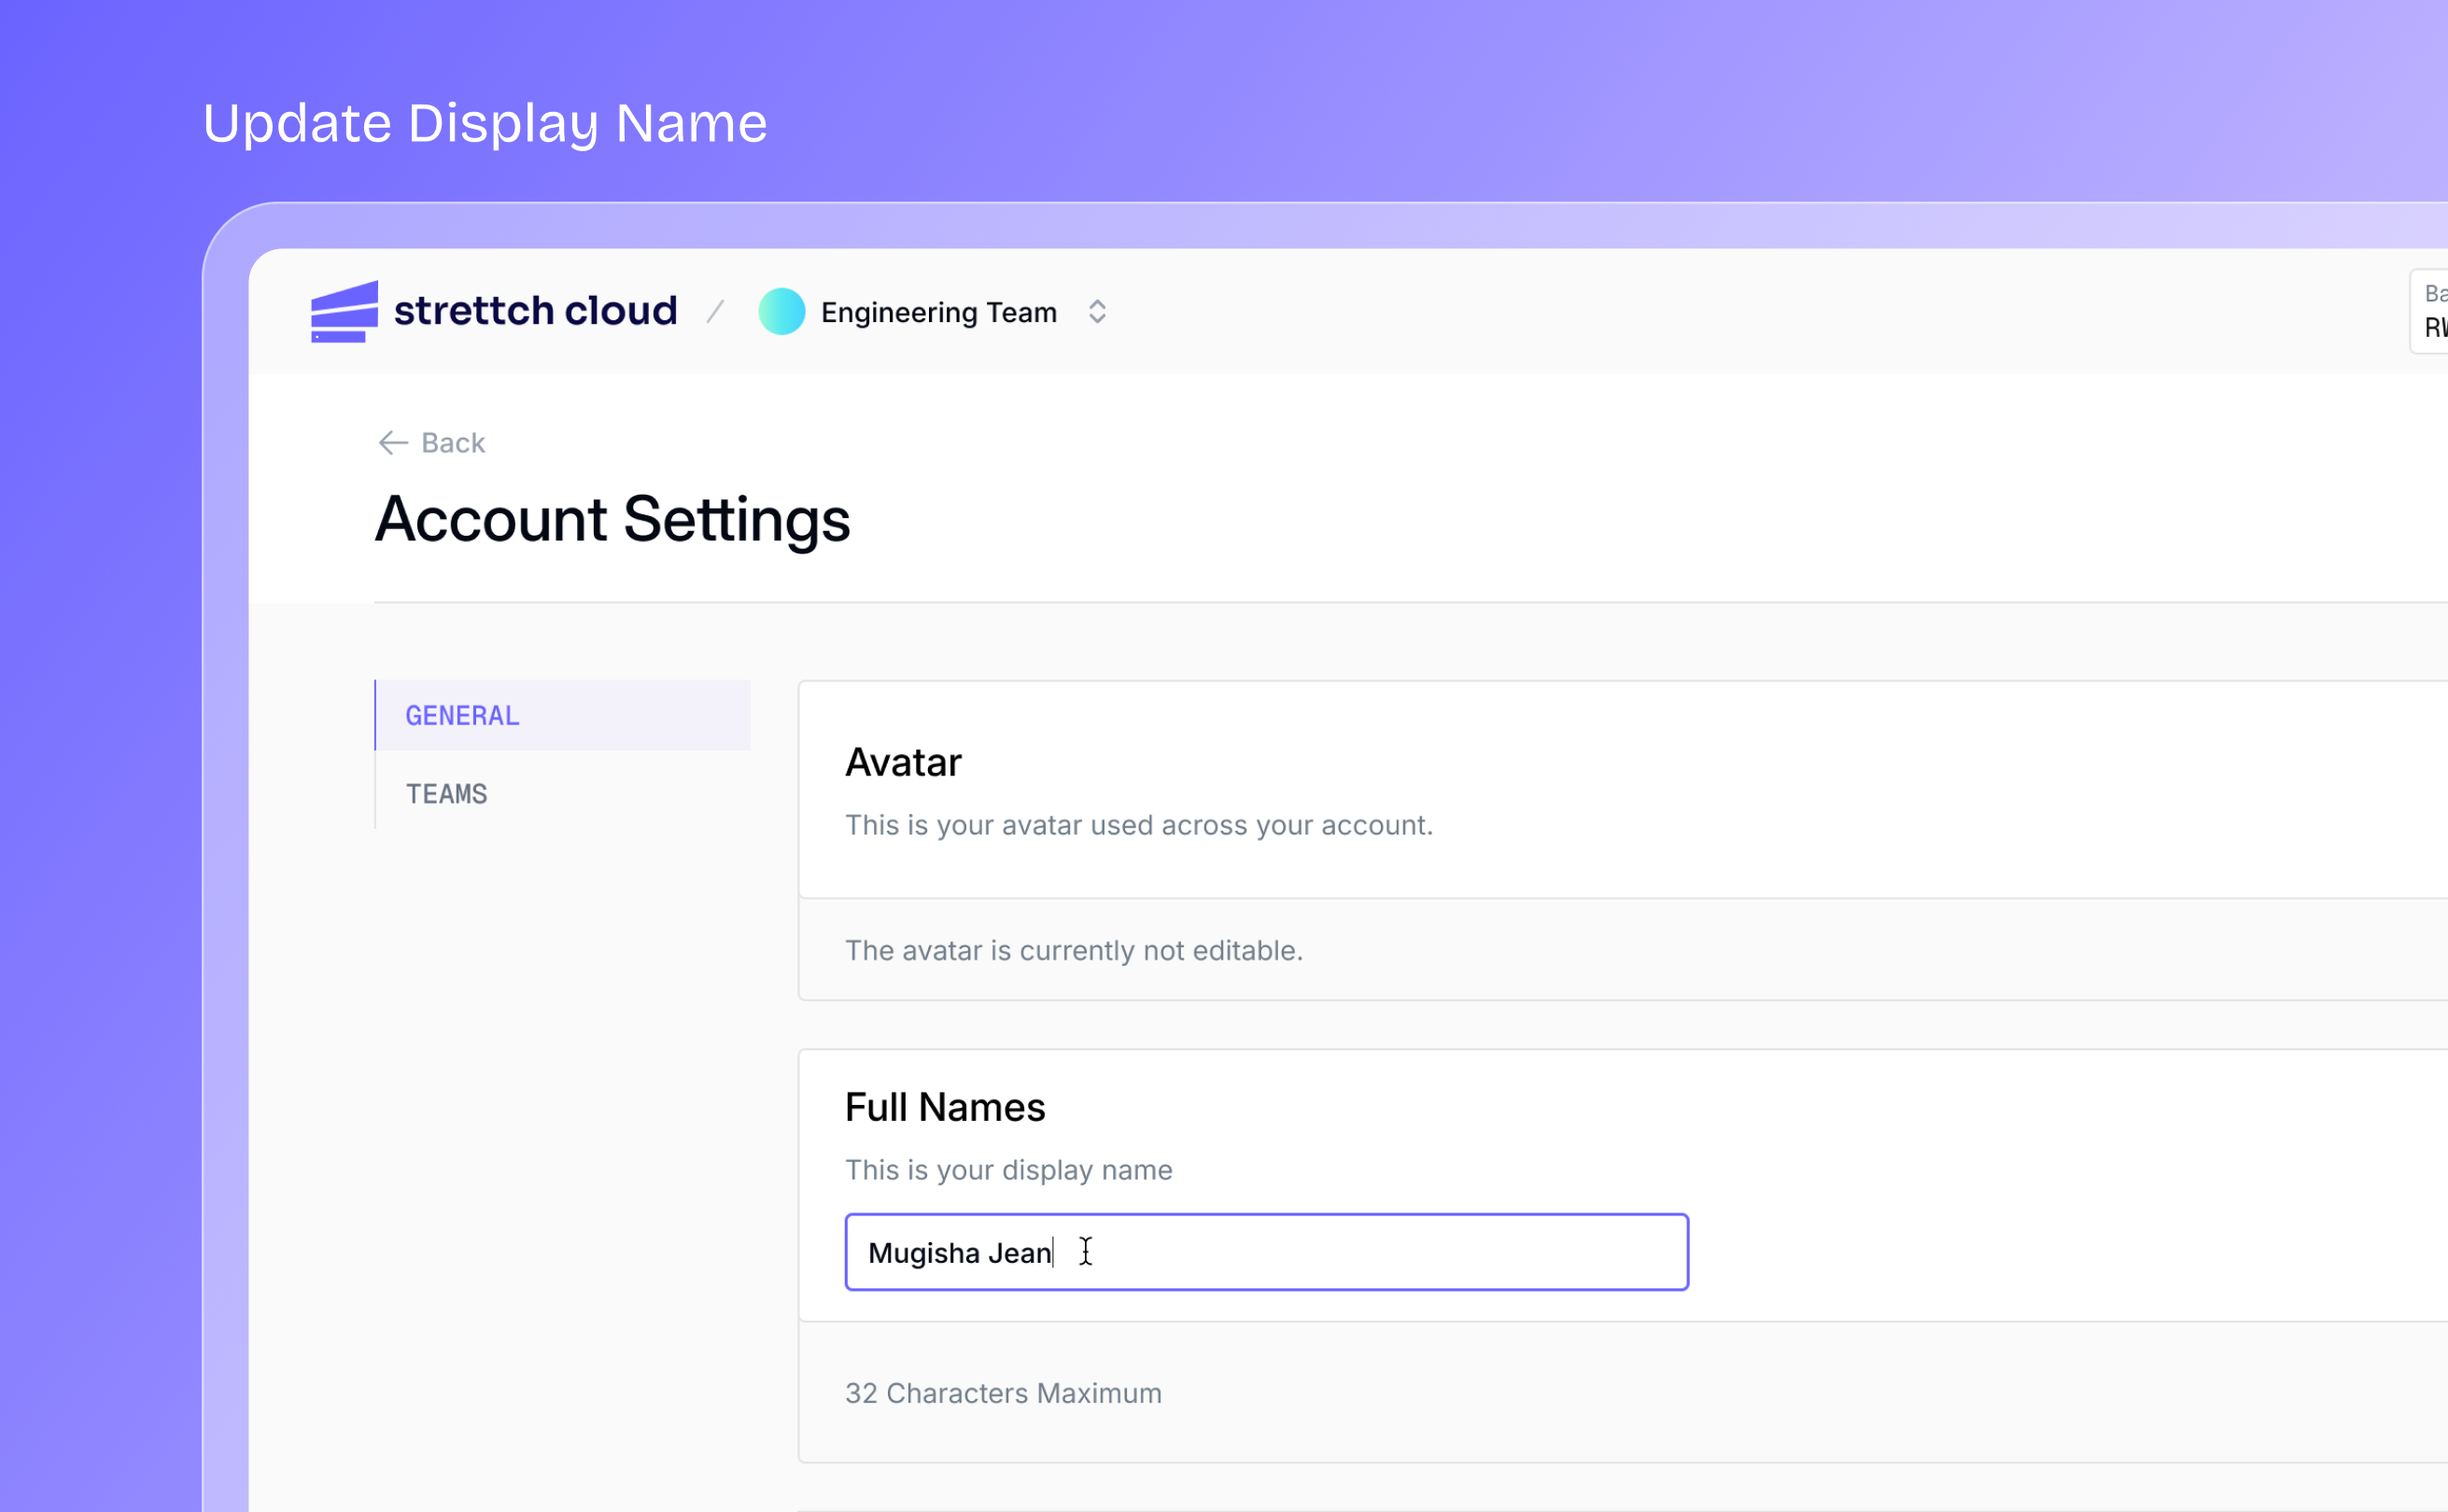
Task: Click the Full Names section heading
Action: tap(945, 1107)
